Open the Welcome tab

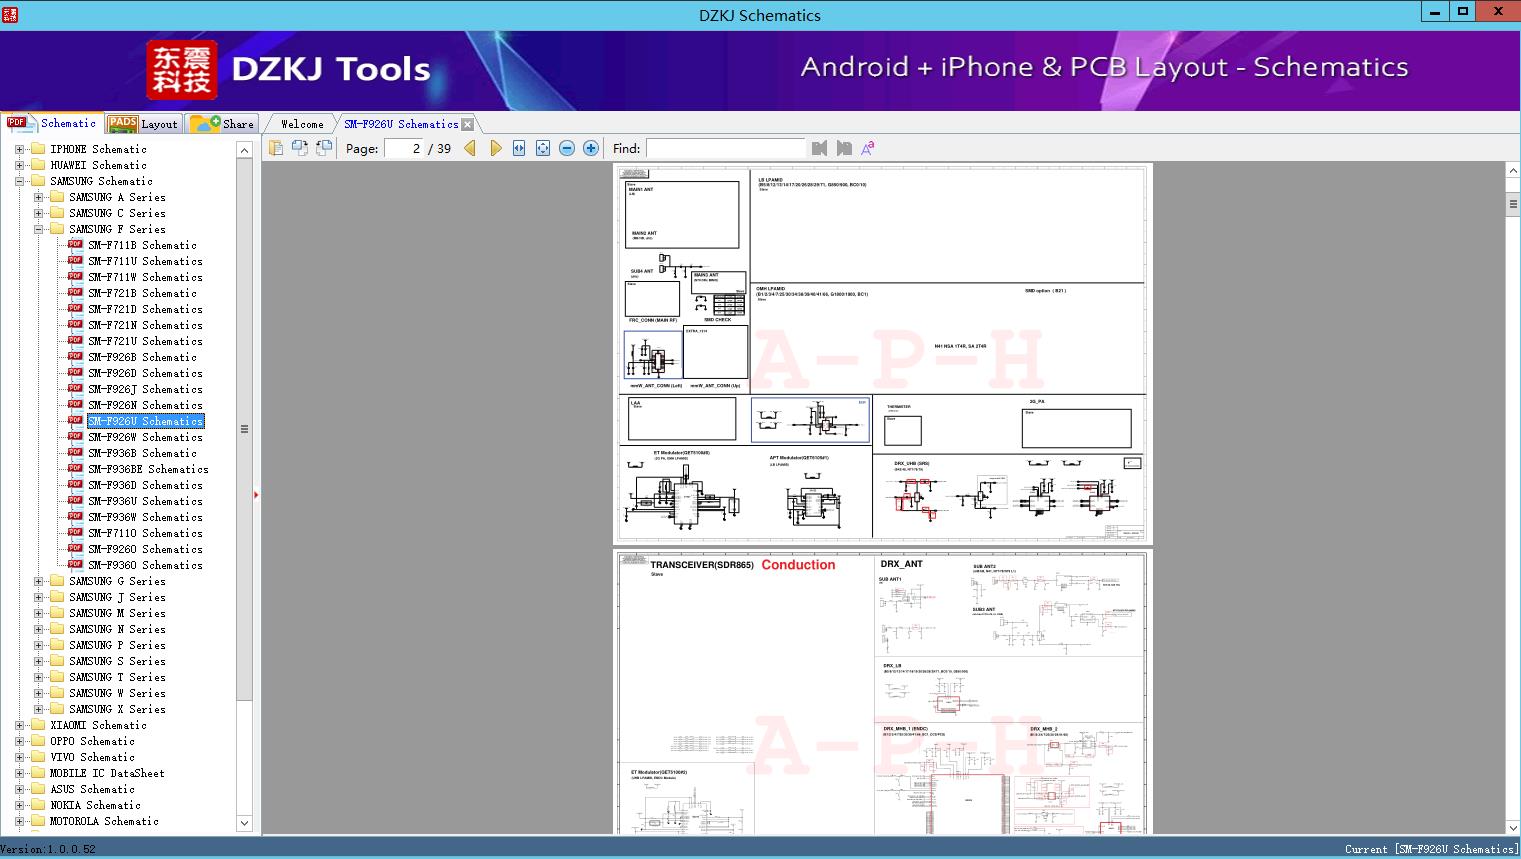[x=302, y=124]
